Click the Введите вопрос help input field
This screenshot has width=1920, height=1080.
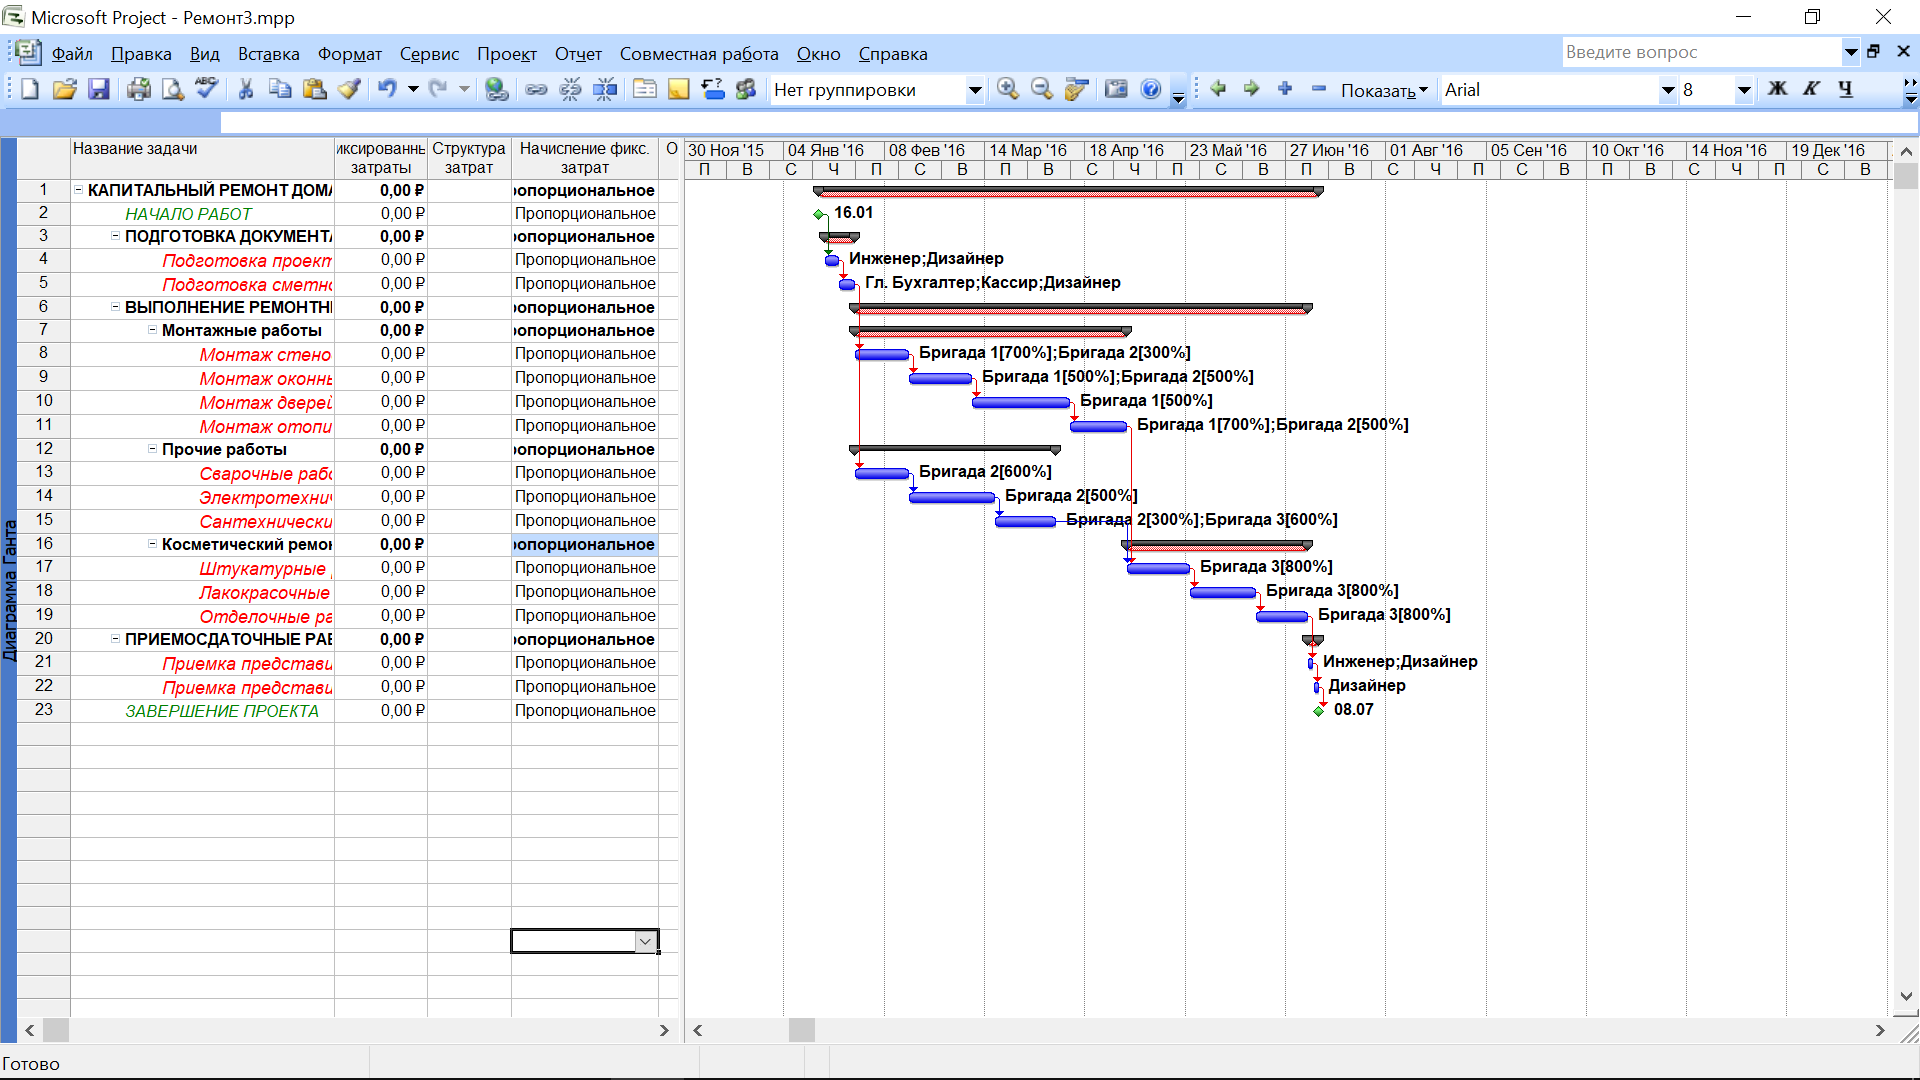pyautogui.click(x=1700, y=52)
